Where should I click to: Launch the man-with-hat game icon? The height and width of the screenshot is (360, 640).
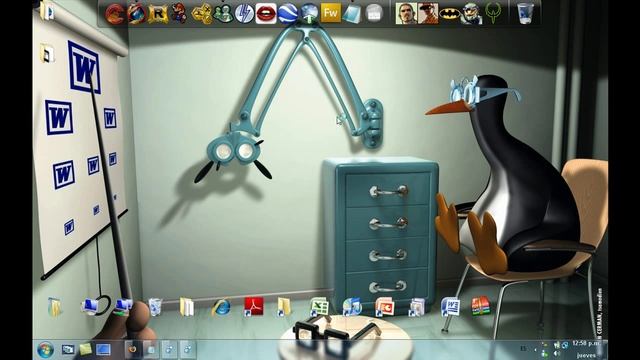428,13
